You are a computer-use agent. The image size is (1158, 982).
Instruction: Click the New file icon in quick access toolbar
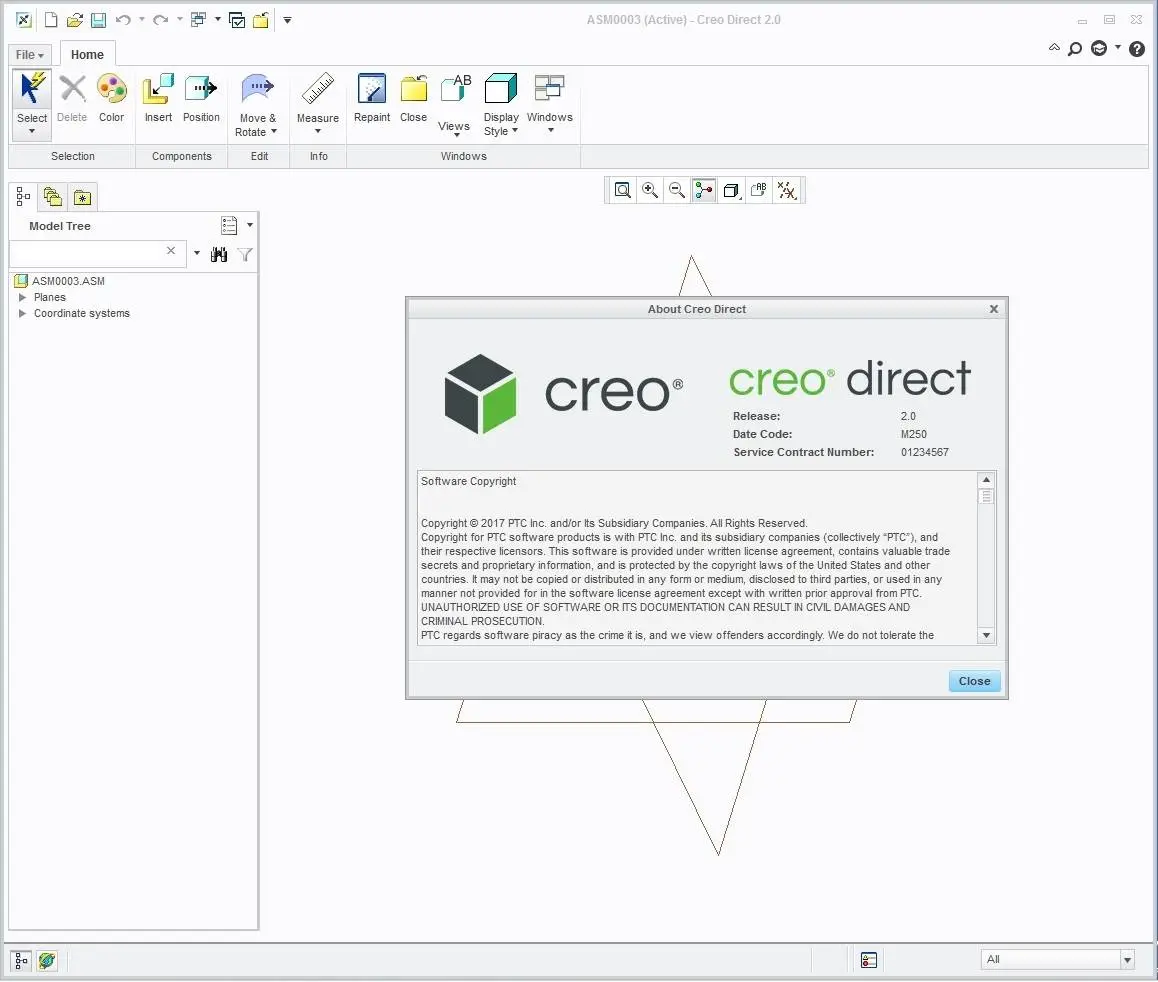point(51,20)
